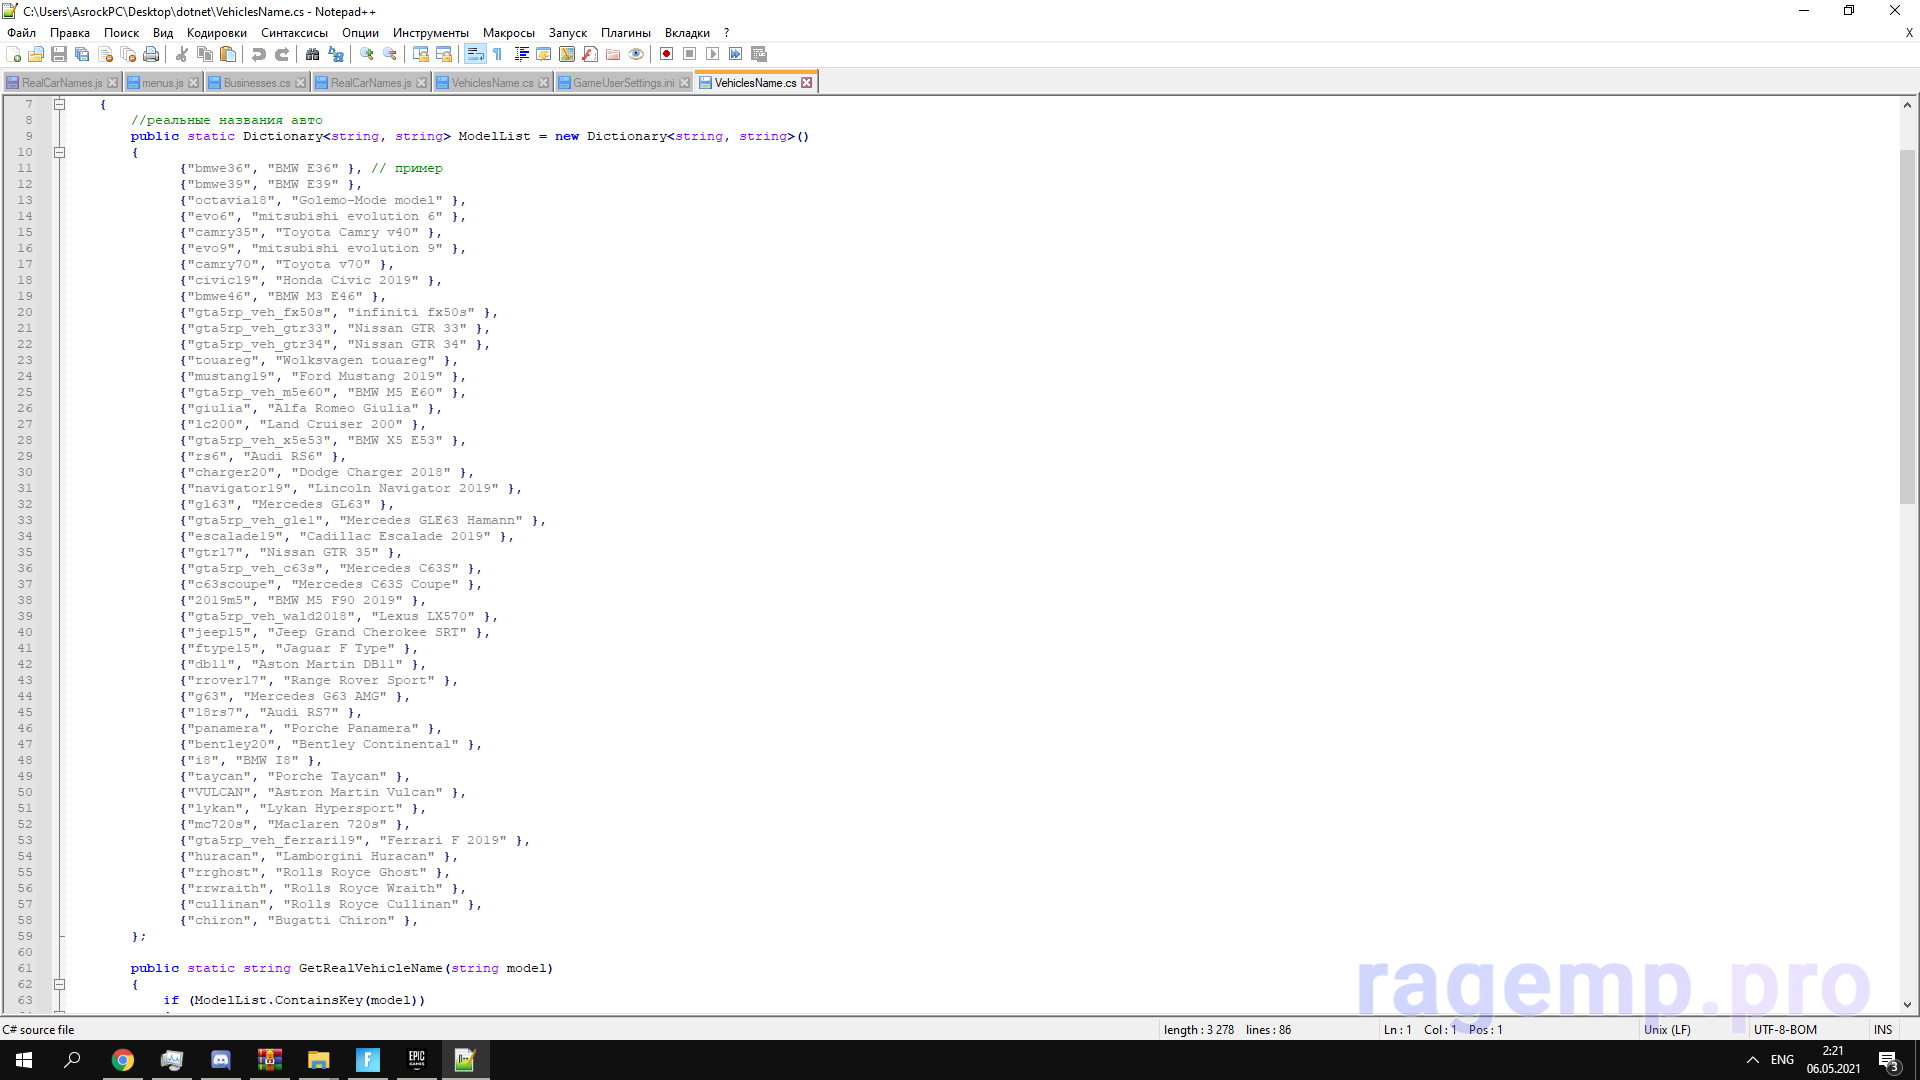Click the vertical scrollbar thumb
The width and height of the screenshot is (1920, 1080).
(1907, 325)
